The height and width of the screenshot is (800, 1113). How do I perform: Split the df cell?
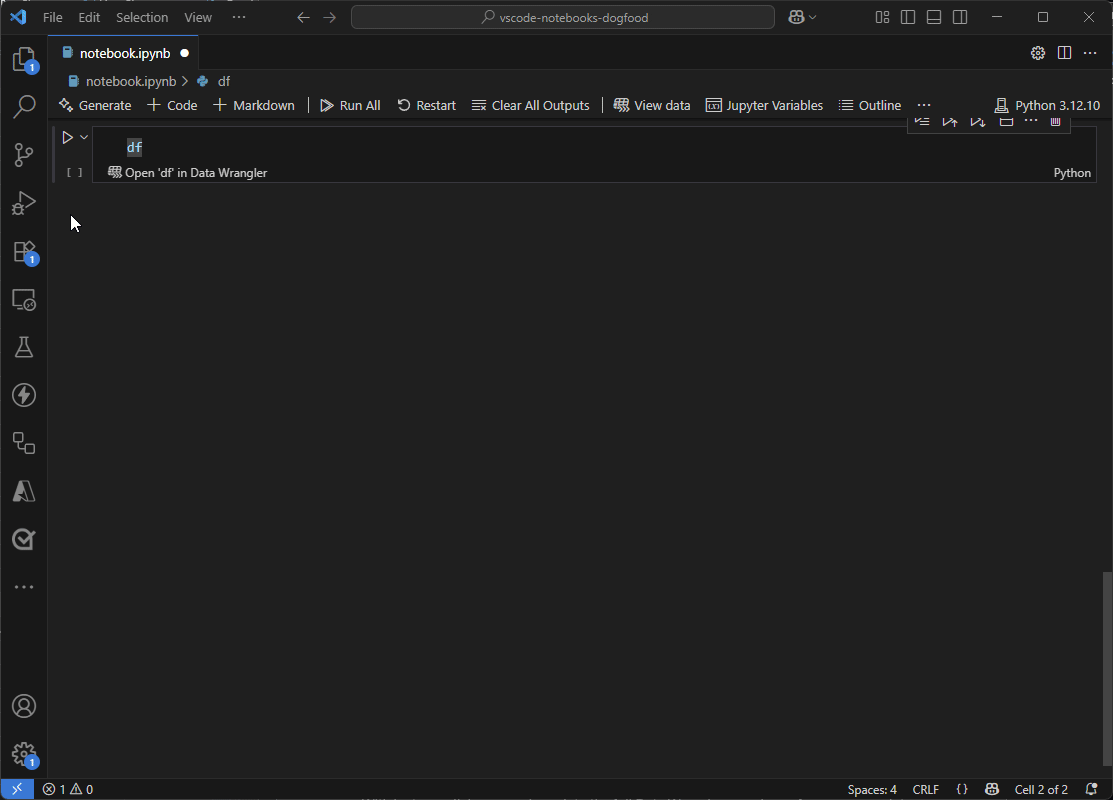pos(1006,122)
